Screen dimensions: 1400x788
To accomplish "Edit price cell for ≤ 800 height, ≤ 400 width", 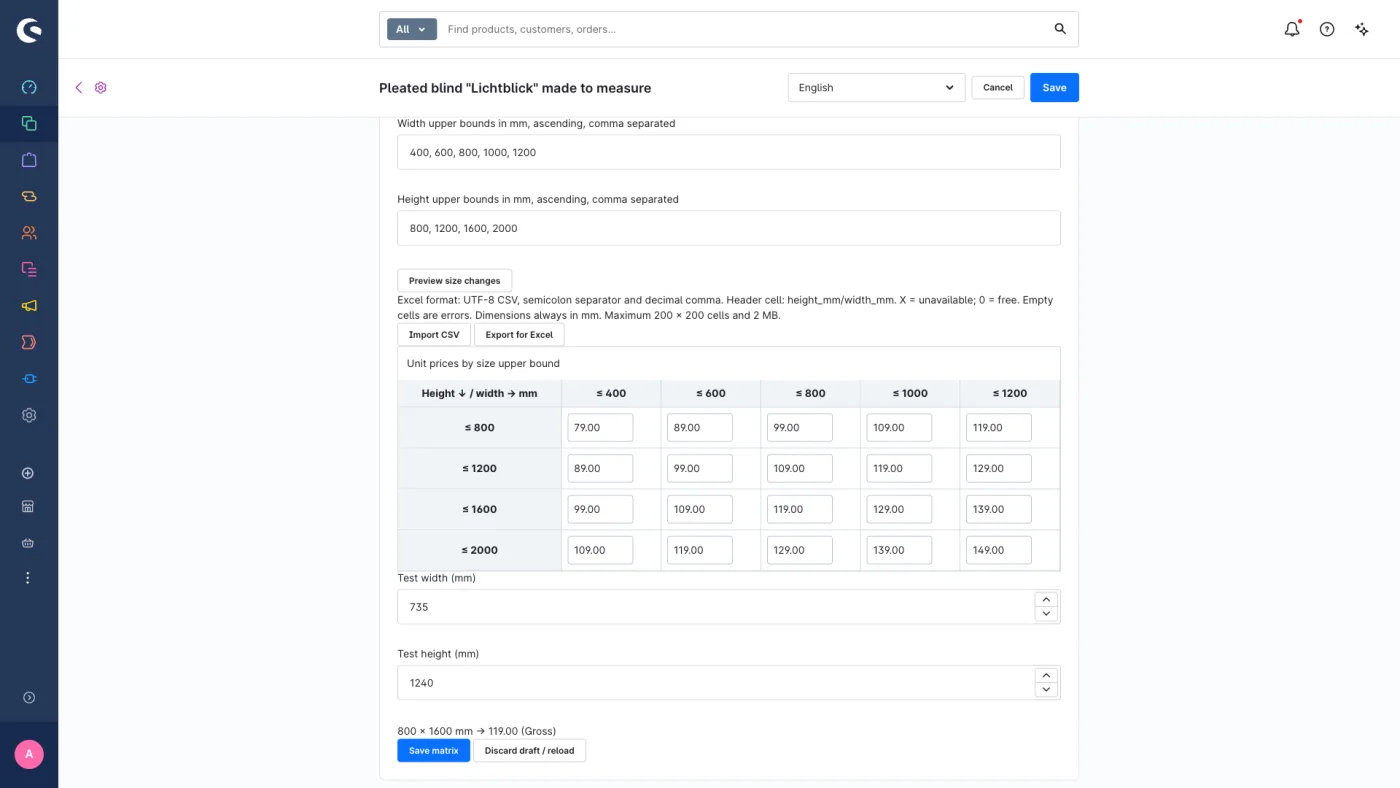I will [600, 428].
